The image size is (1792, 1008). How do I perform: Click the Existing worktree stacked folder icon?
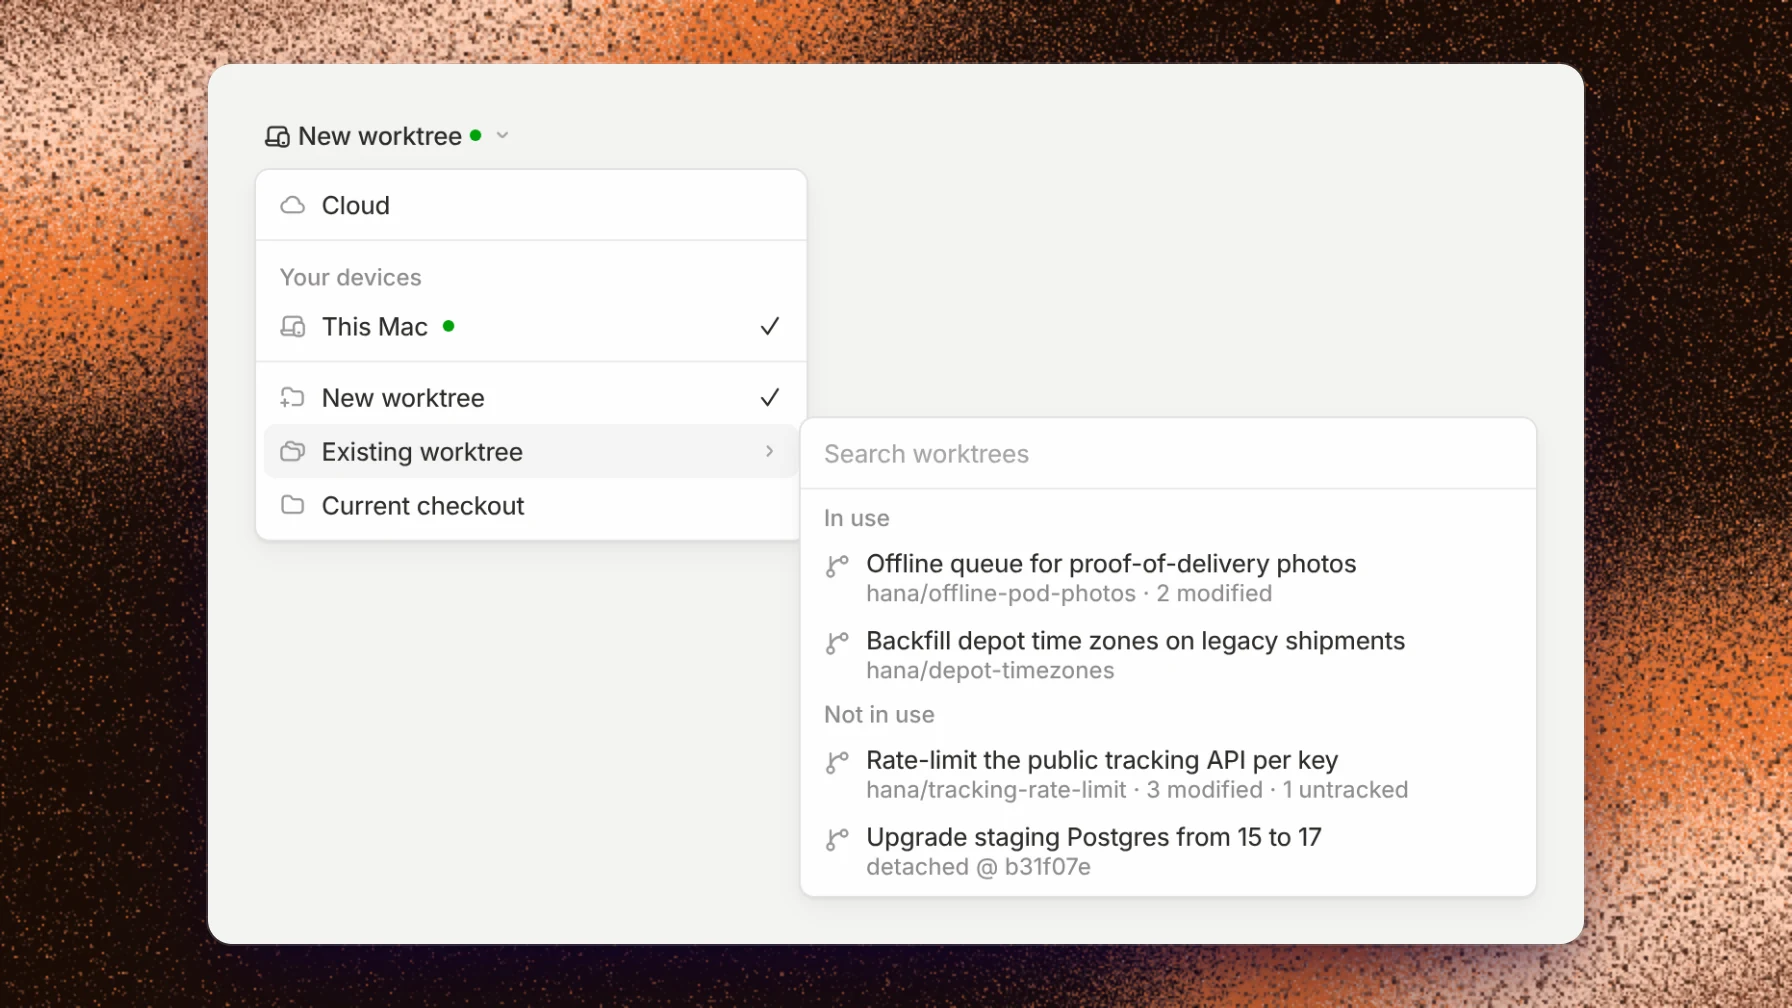coord(292,452)
